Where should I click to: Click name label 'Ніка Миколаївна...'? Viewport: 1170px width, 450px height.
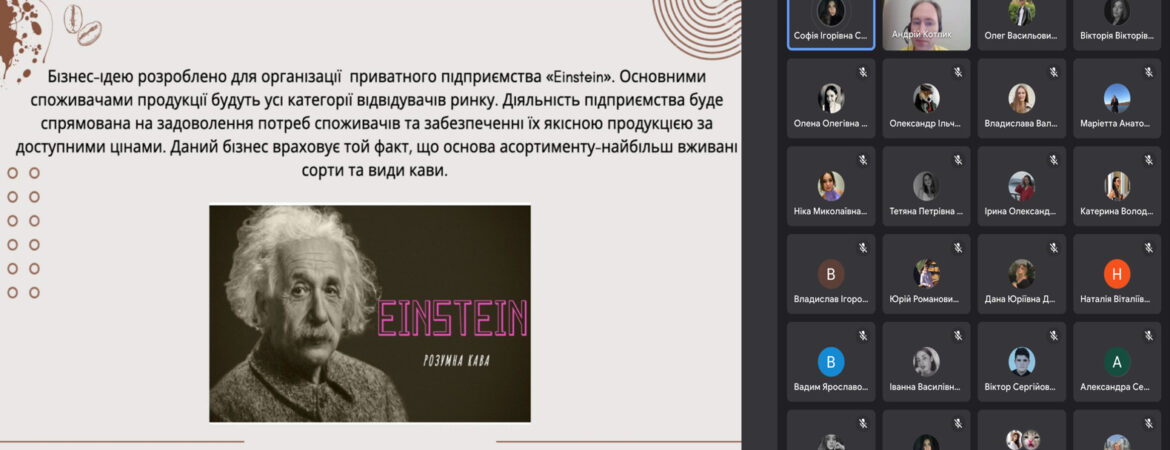(x=830, y=211)
